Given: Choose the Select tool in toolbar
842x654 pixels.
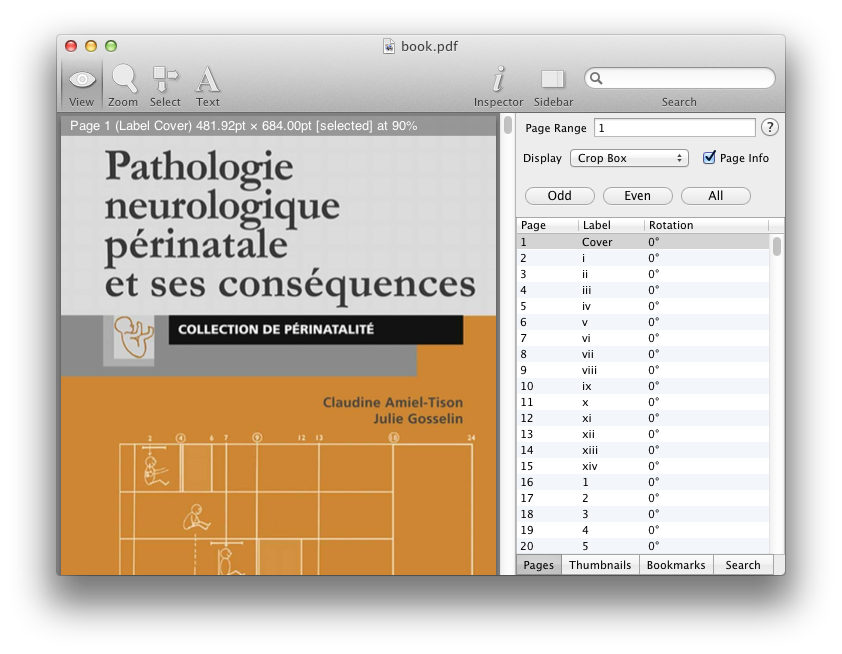Looking at the screenshot, I should tap(165, 79).
